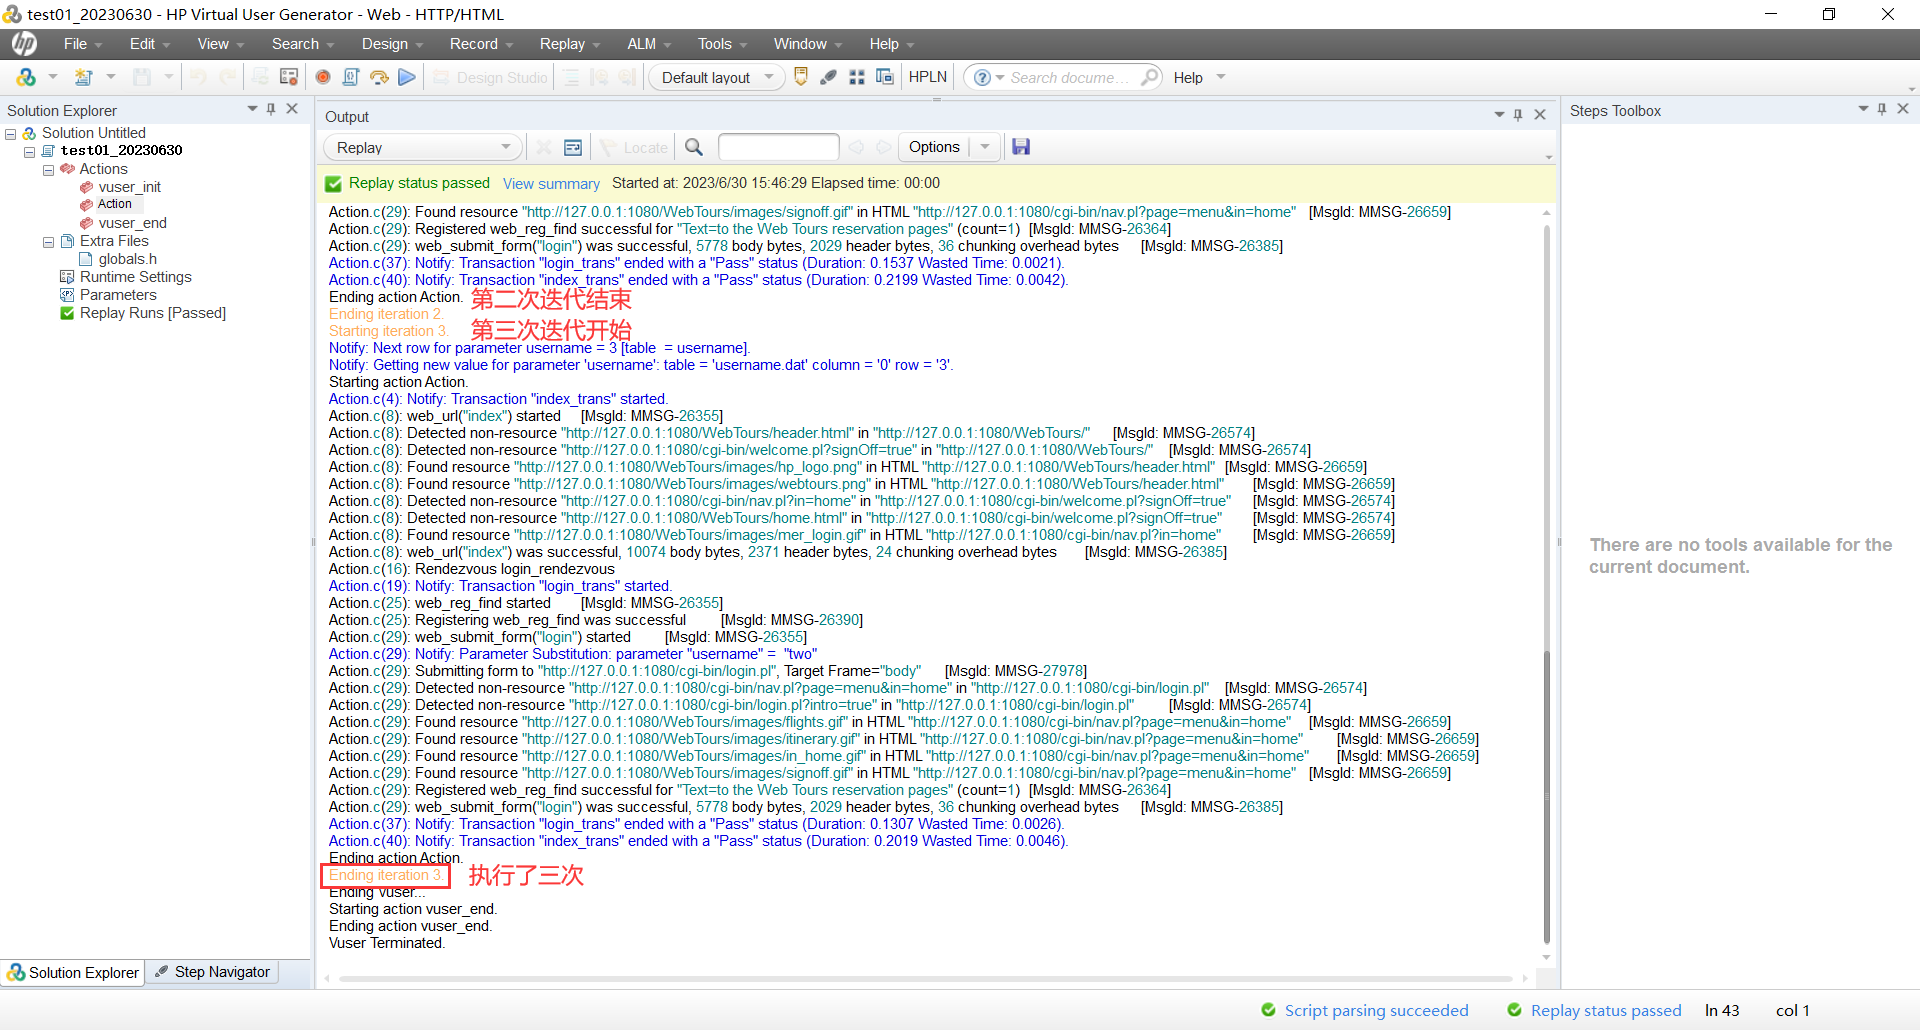
Task: Click the Options button in Output
Action: 934,147
